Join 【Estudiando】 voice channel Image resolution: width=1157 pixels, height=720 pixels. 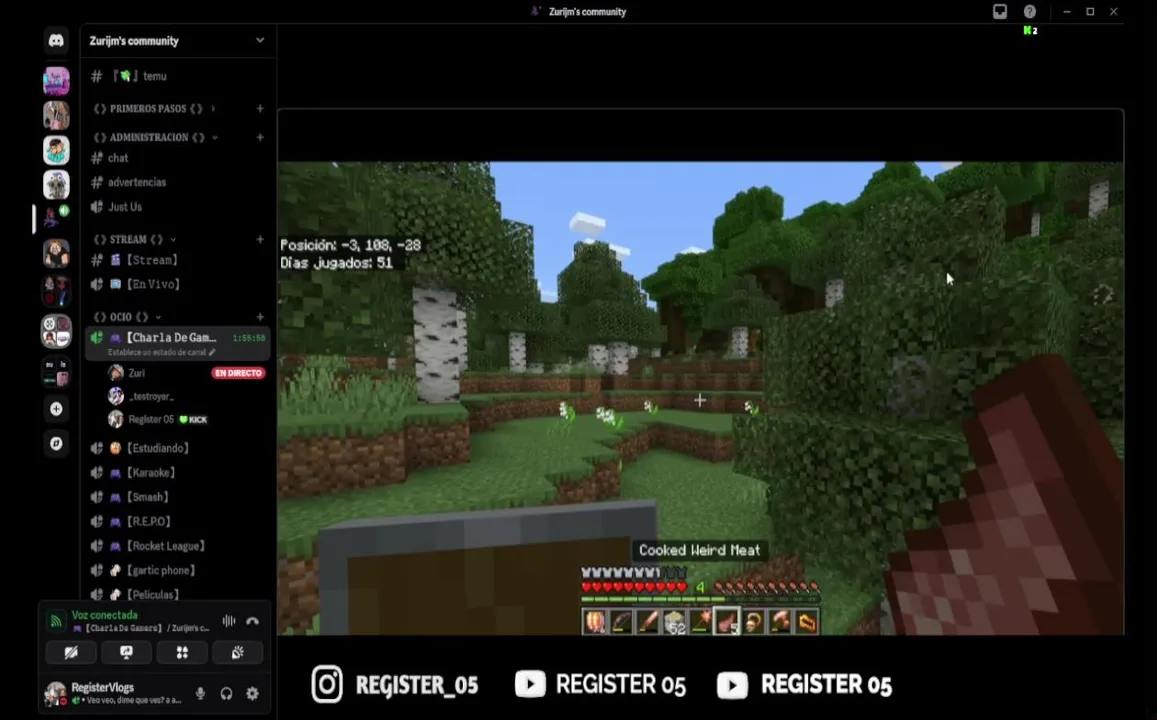[x=177, y=448]
